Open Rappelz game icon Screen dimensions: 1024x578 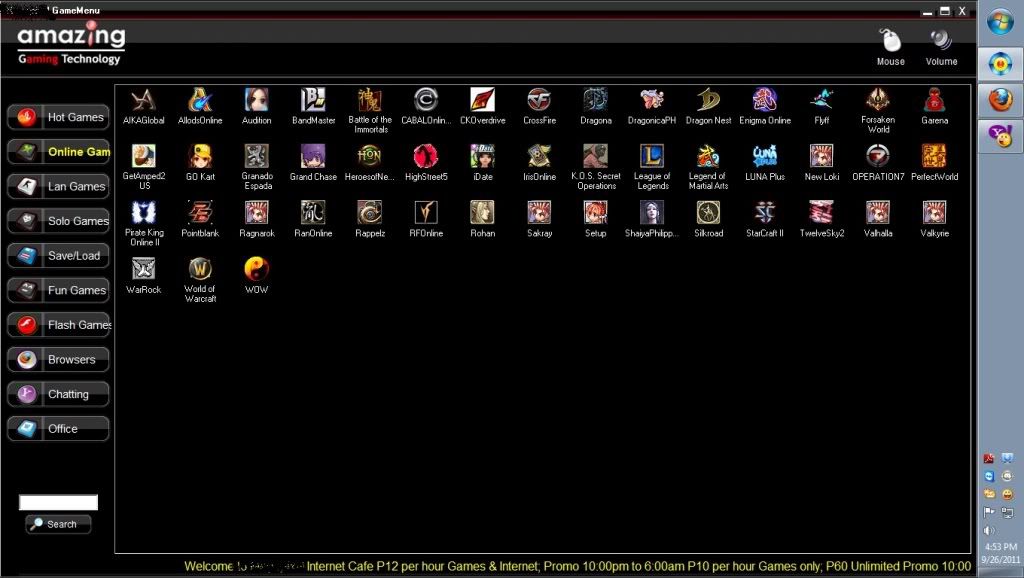point(370,213)
